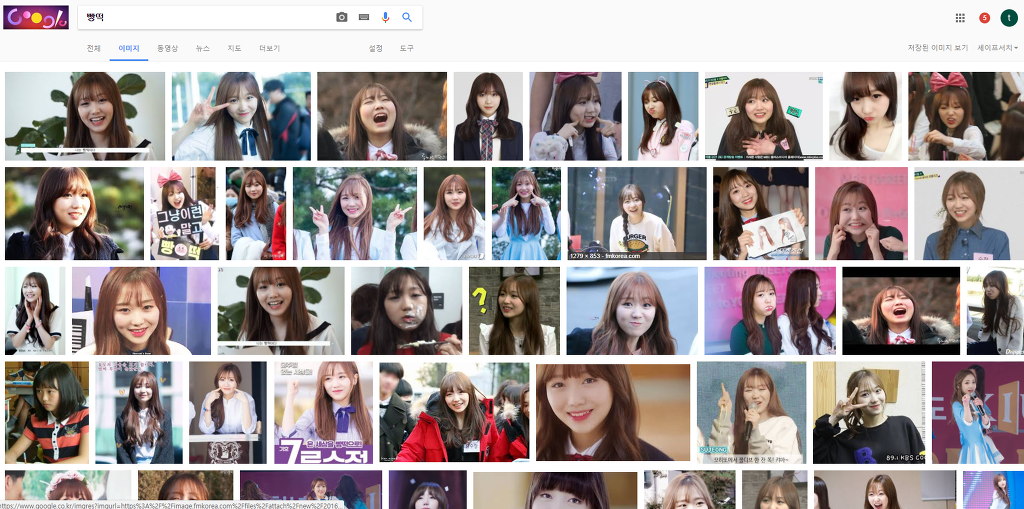Open thumbnail with two people against pink backdrop
Image resolution: width=1024 pixels, height=509 pixels.
770,311
